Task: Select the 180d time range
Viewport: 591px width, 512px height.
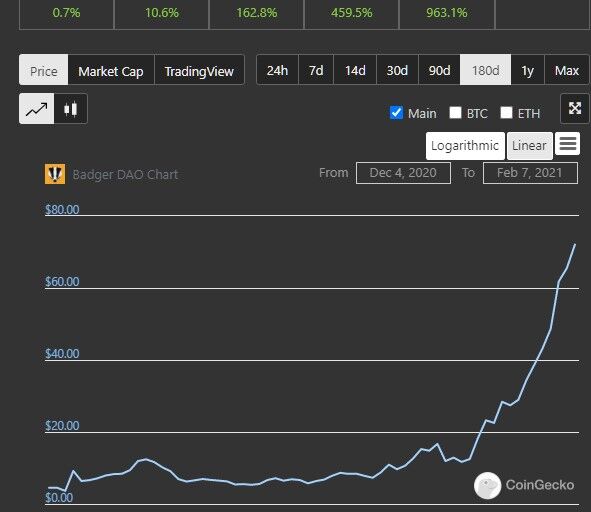Action: pos(485,70)
